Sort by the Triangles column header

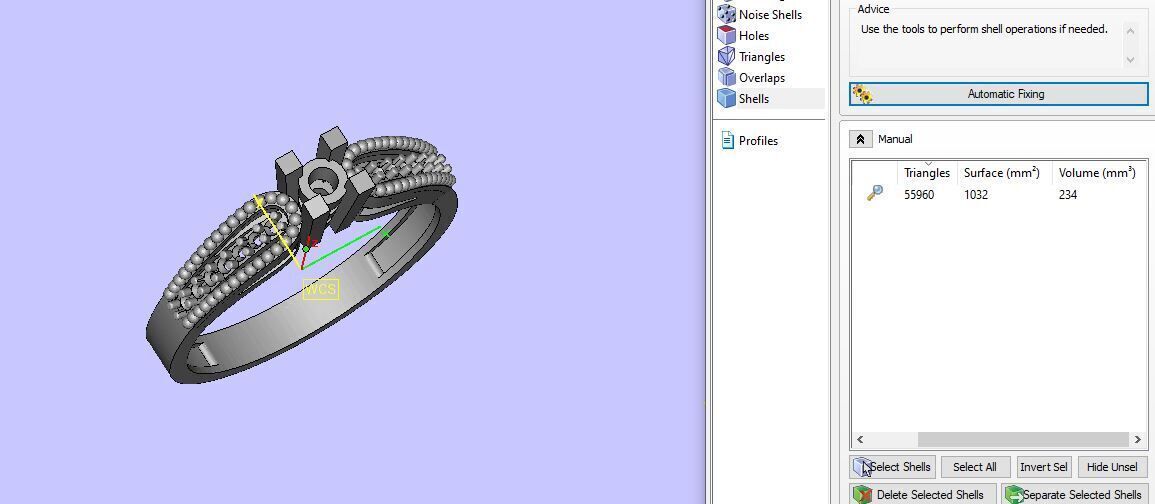927,173
